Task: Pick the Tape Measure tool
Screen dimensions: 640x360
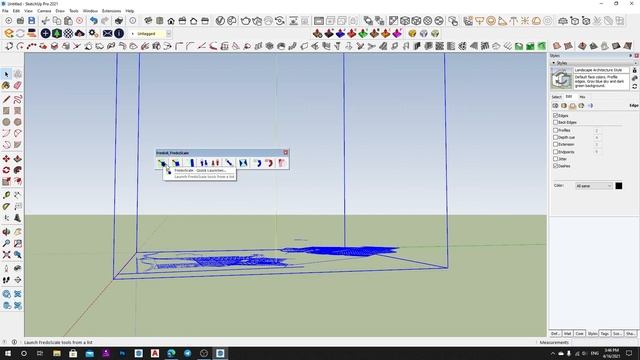Action: click(x=6, y=195)
